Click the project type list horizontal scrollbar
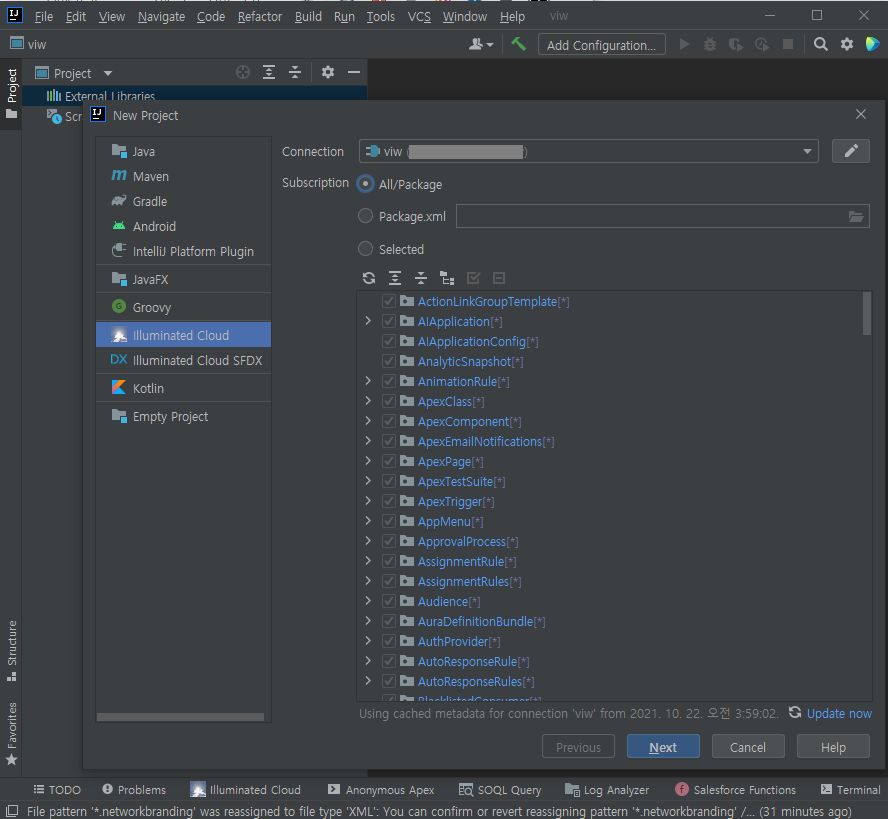Screen dimensions: 888x819 pos(180,717)
